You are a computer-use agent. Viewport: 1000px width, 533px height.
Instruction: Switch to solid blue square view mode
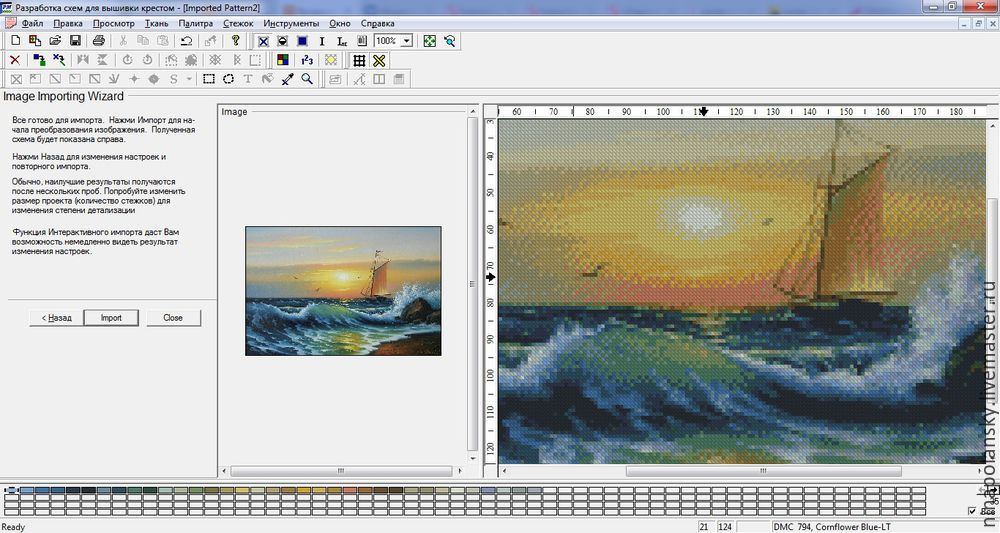tap(302, 41)
